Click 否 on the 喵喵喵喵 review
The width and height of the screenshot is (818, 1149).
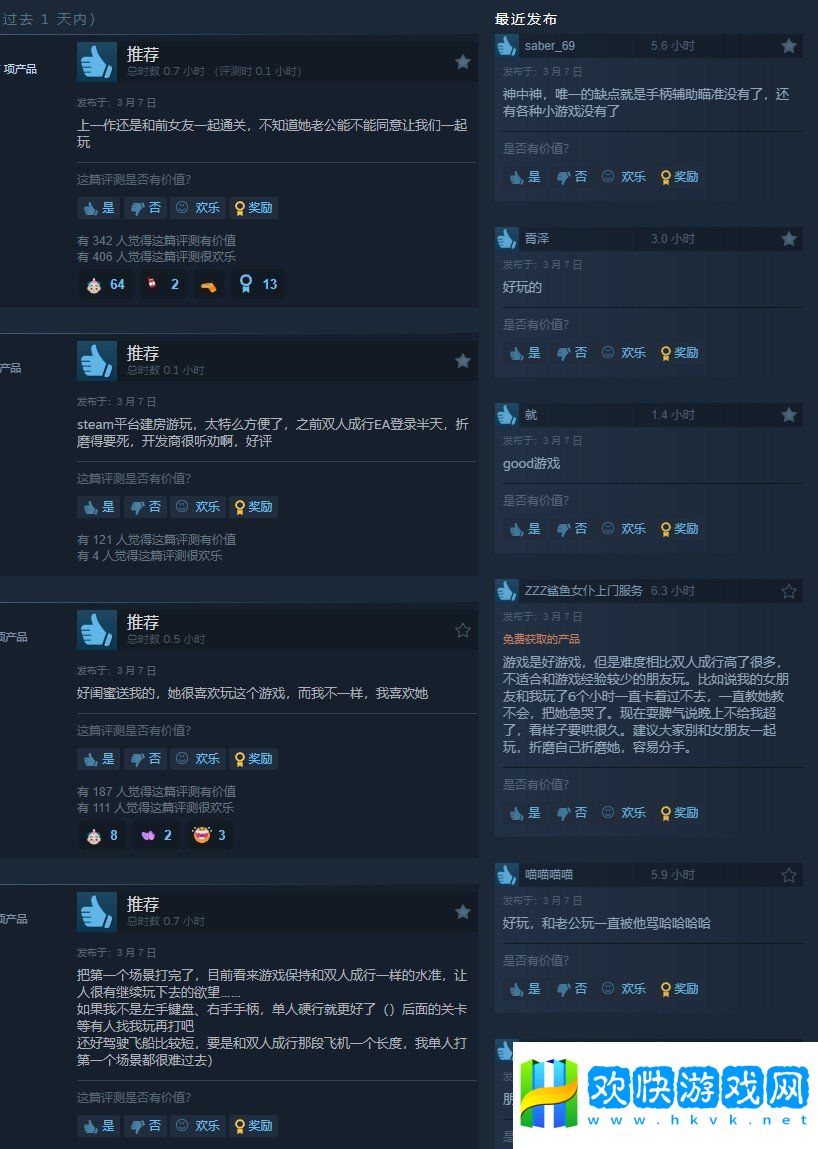pyautogui.click(x=572, y=989)
